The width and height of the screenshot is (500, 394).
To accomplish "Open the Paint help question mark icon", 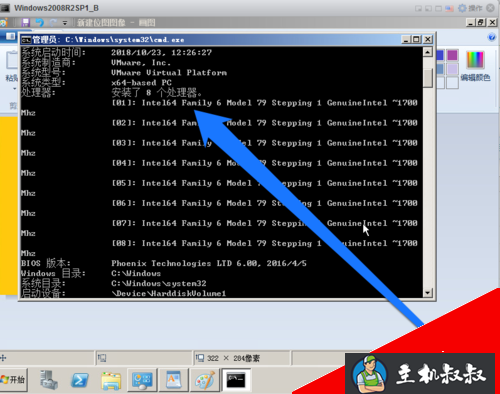I will tap(492, 37).
